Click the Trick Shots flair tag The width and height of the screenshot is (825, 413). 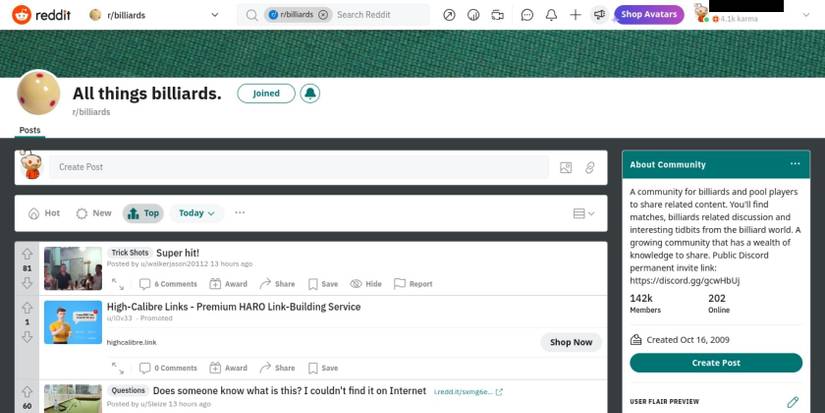pos(130,253)
